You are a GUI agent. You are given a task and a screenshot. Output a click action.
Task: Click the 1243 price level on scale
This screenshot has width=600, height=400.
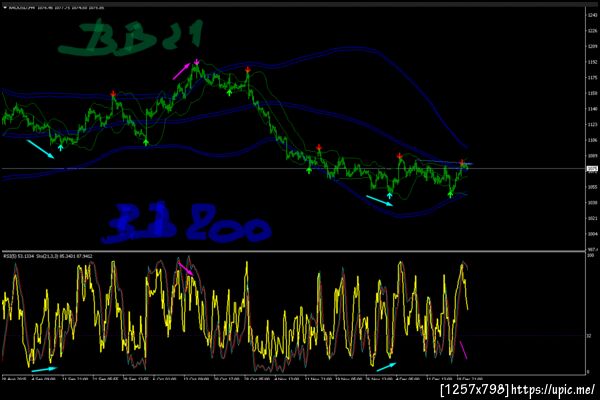(592, 15)
